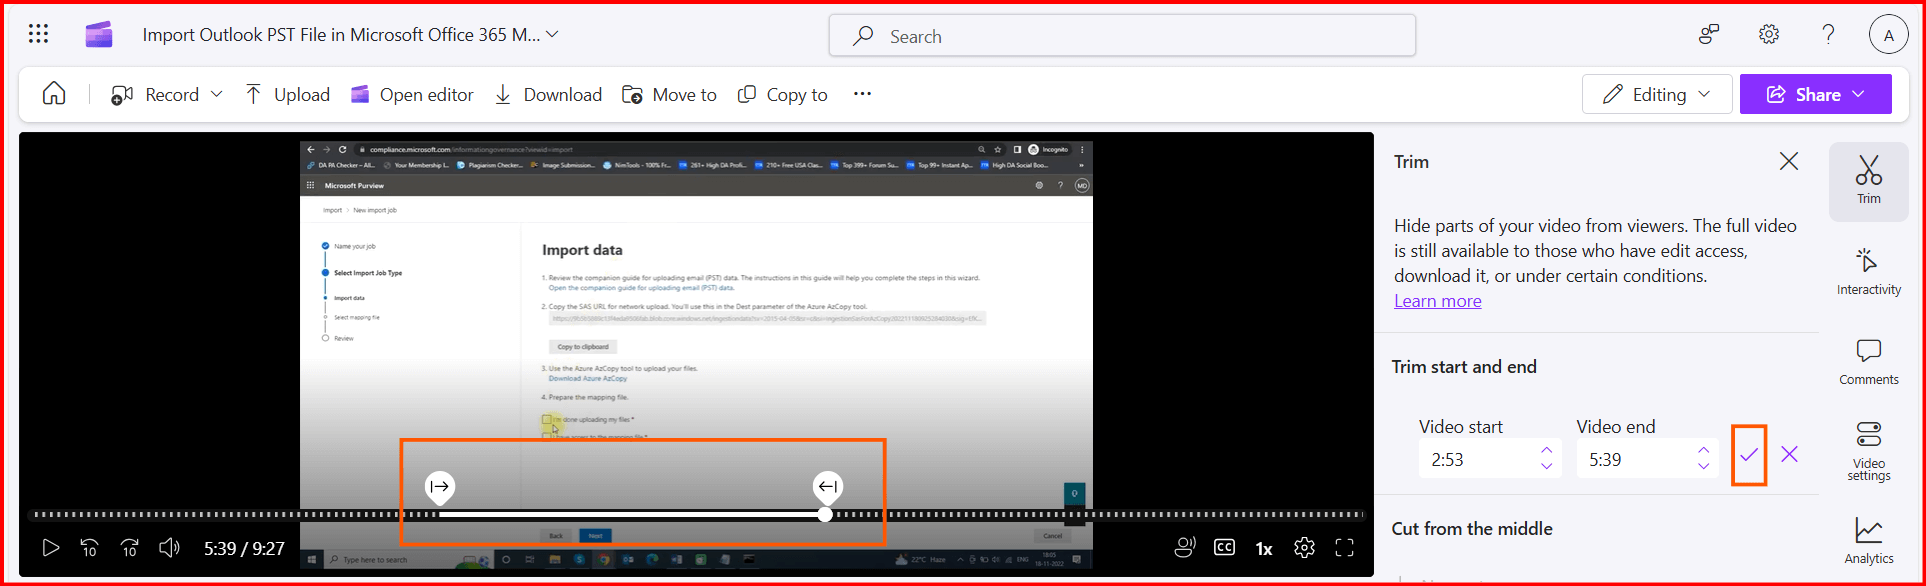Select the Trim scissors tab
The height and width of the screenshot is (586, 1926).
(1868, 181)
